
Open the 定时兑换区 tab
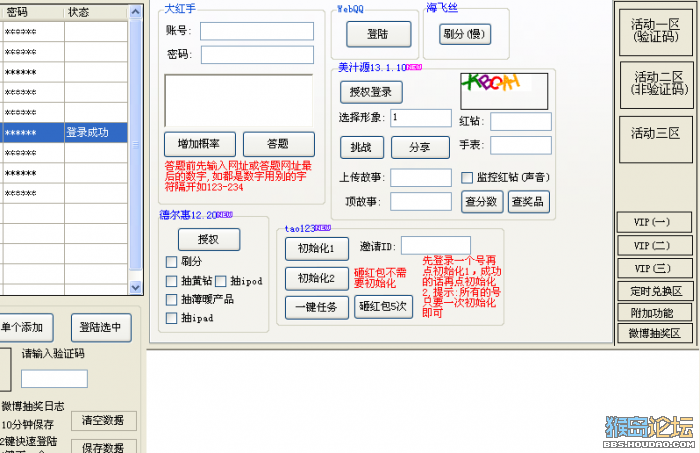tap(655, 291)
